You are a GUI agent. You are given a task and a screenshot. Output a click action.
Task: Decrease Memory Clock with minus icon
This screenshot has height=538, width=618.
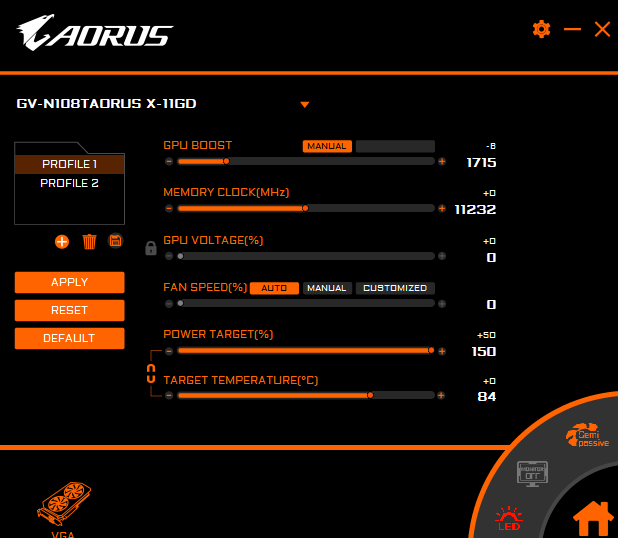click(169, 208)
